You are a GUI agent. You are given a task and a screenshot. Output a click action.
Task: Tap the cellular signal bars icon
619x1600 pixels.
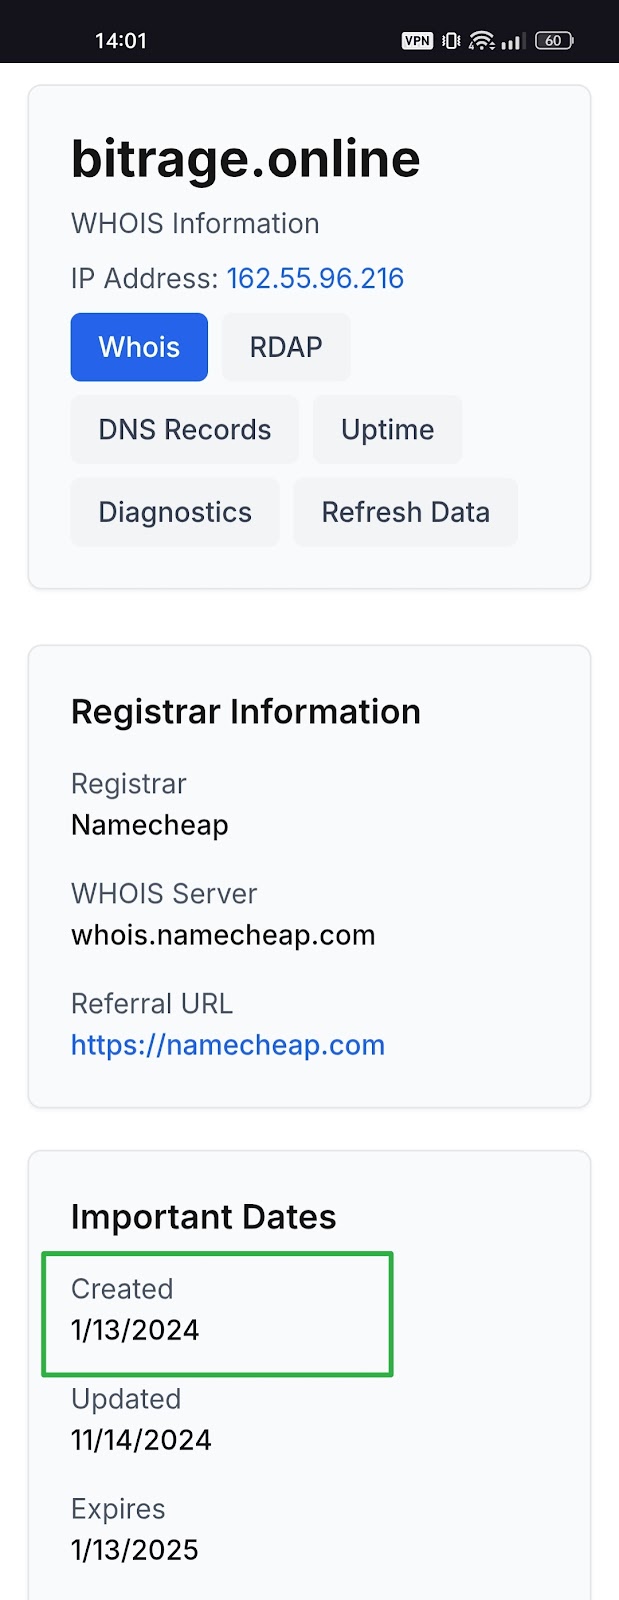513,41
